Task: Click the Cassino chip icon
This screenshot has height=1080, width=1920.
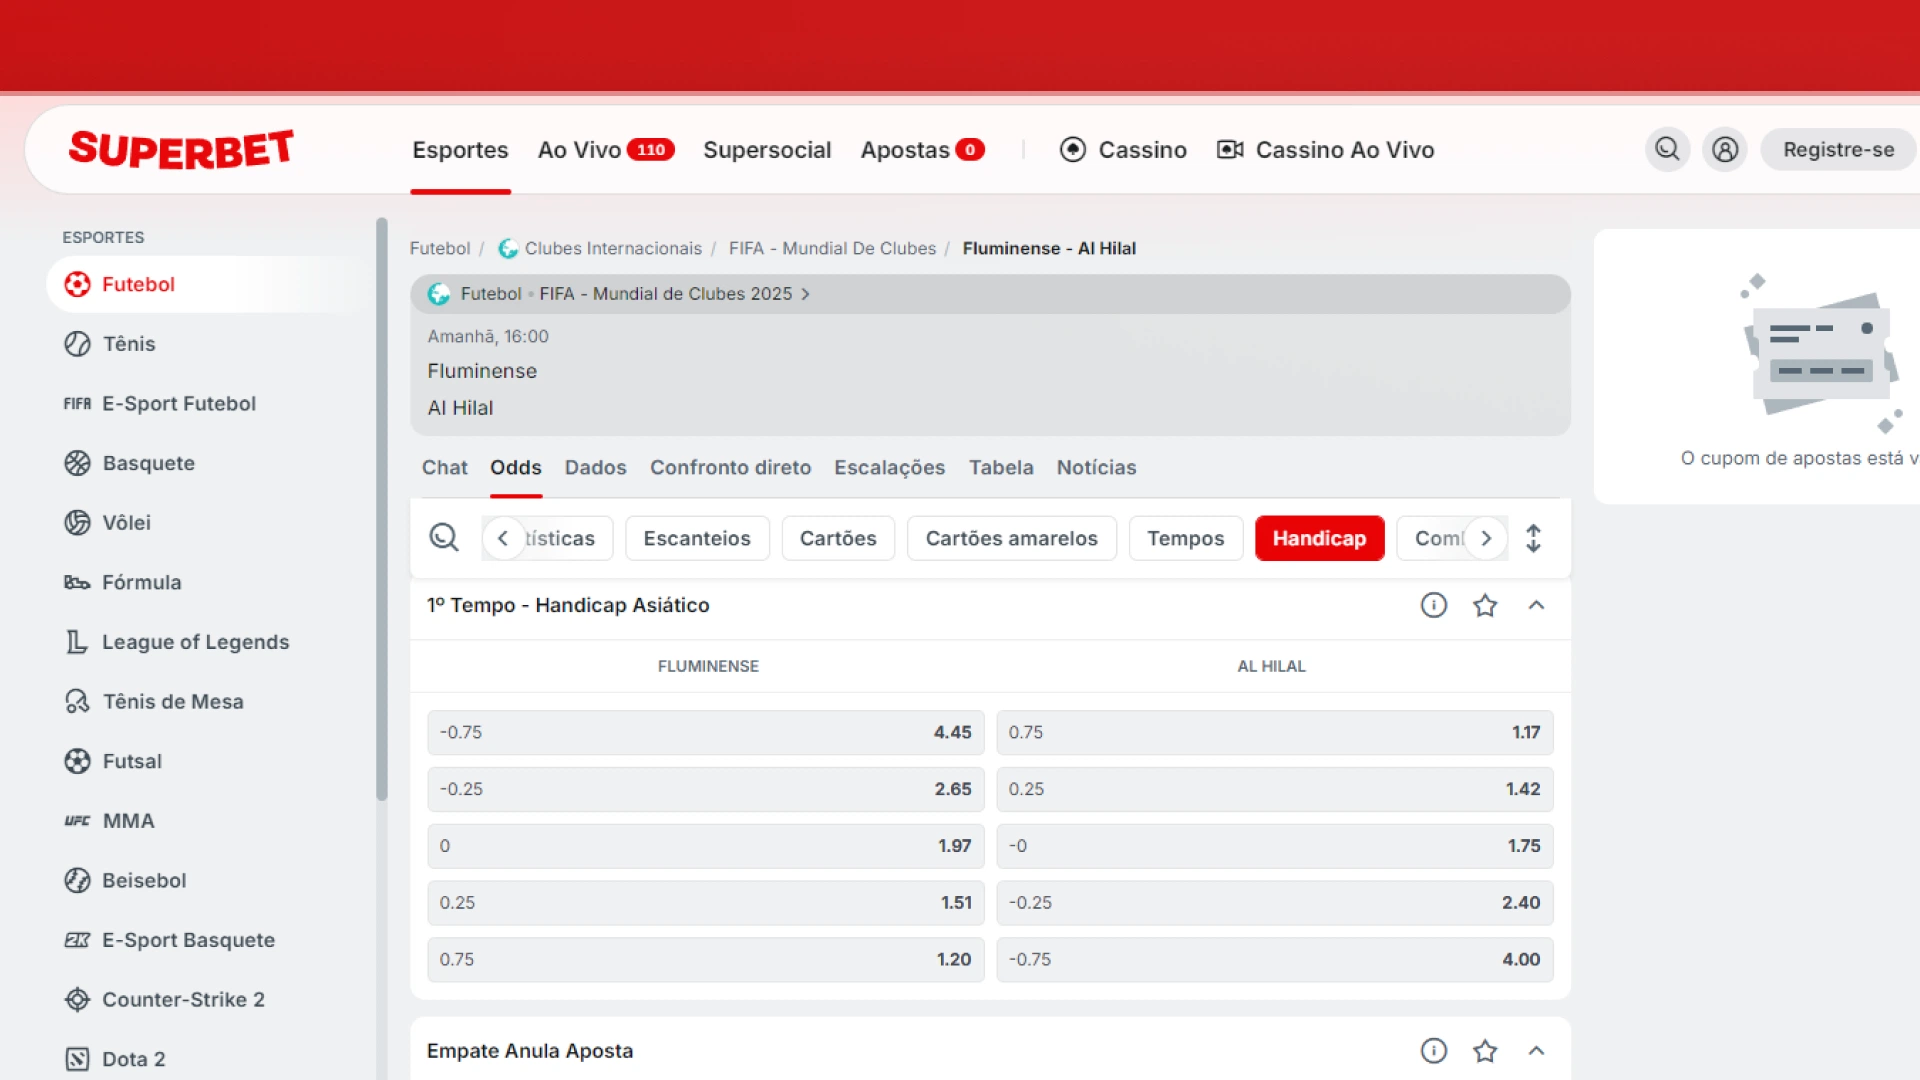Action: [1073, 149]
